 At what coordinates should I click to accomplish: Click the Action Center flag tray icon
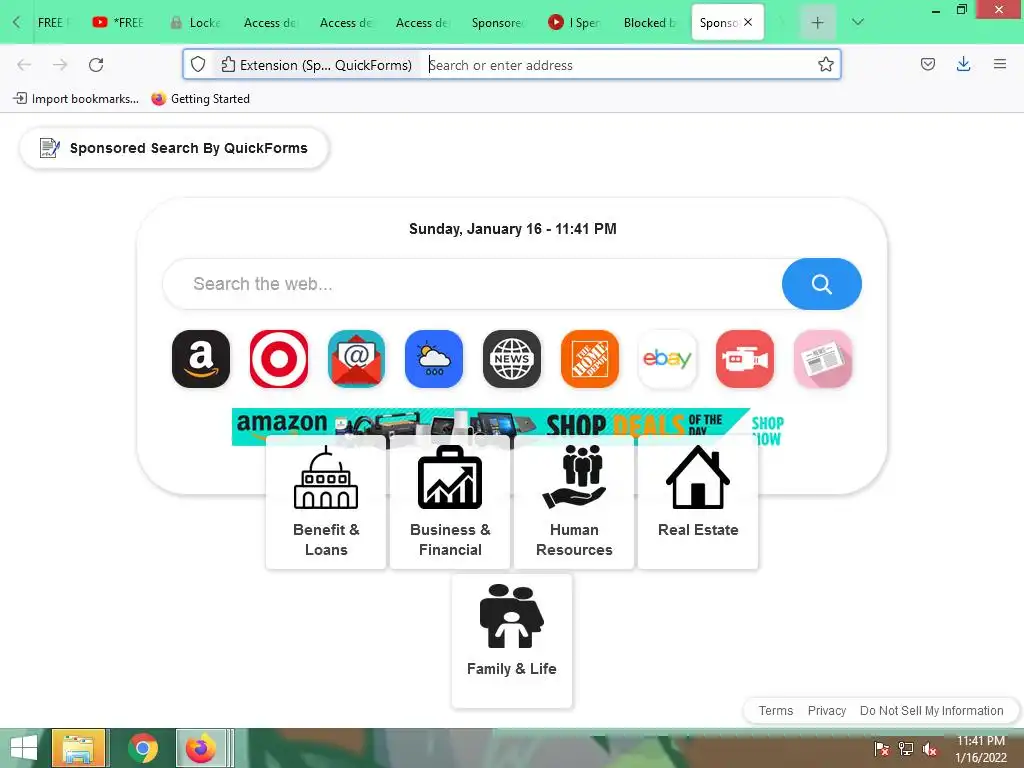pyautogui.click(x=882, y=749)
